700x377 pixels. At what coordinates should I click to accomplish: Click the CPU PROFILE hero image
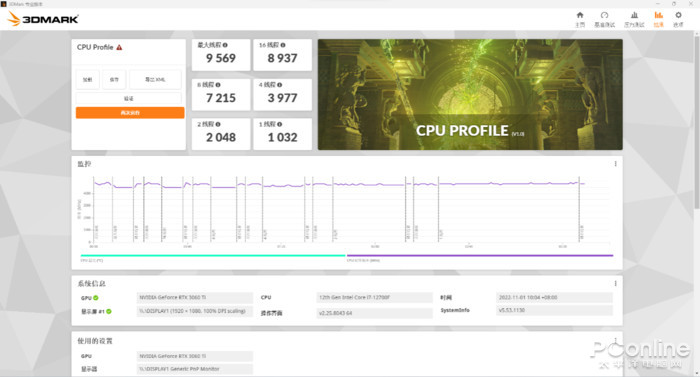[470, 94]
